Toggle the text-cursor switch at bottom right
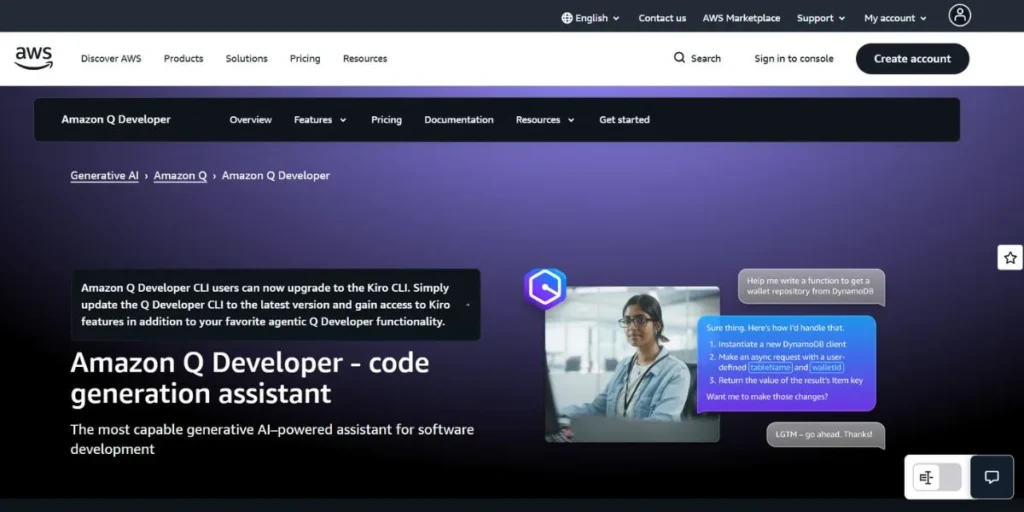The width and height of the screenshot is (1024, 512). point(937,477)
